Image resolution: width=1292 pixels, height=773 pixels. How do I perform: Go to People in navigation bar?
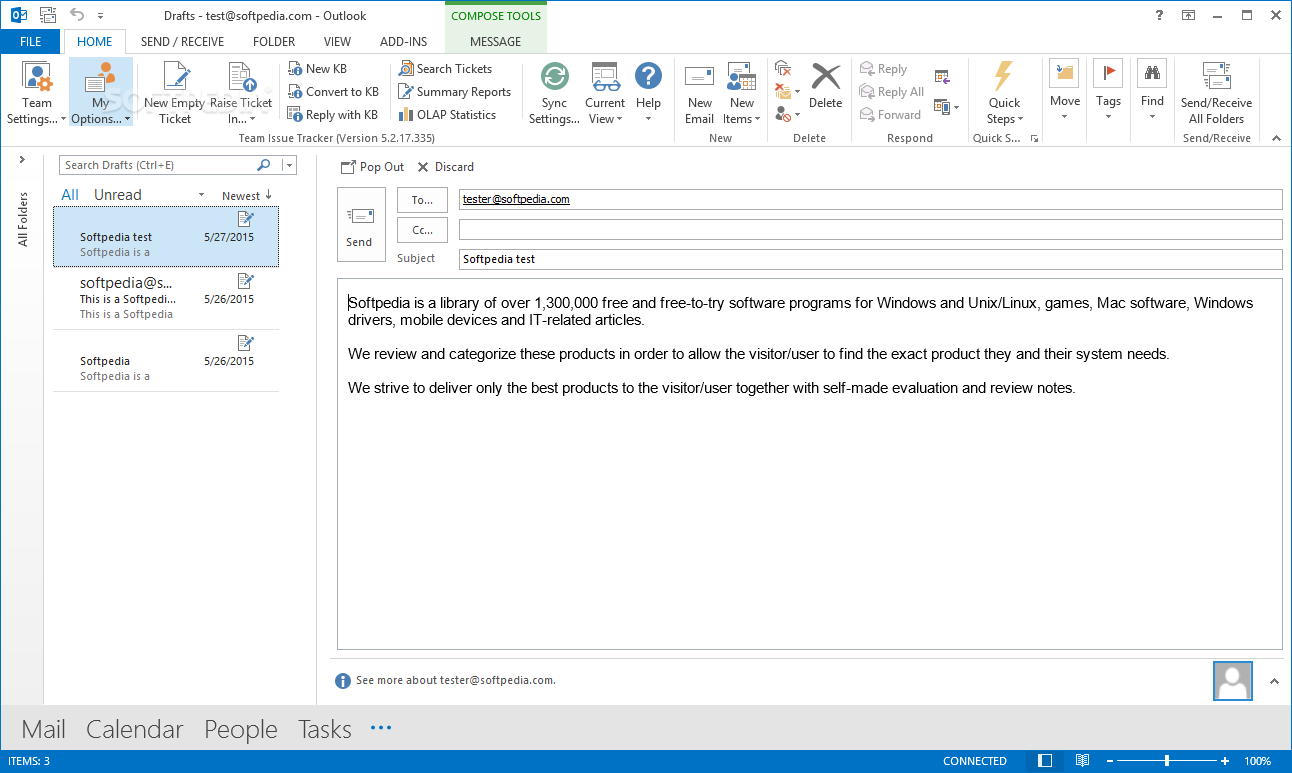[241, 729]
